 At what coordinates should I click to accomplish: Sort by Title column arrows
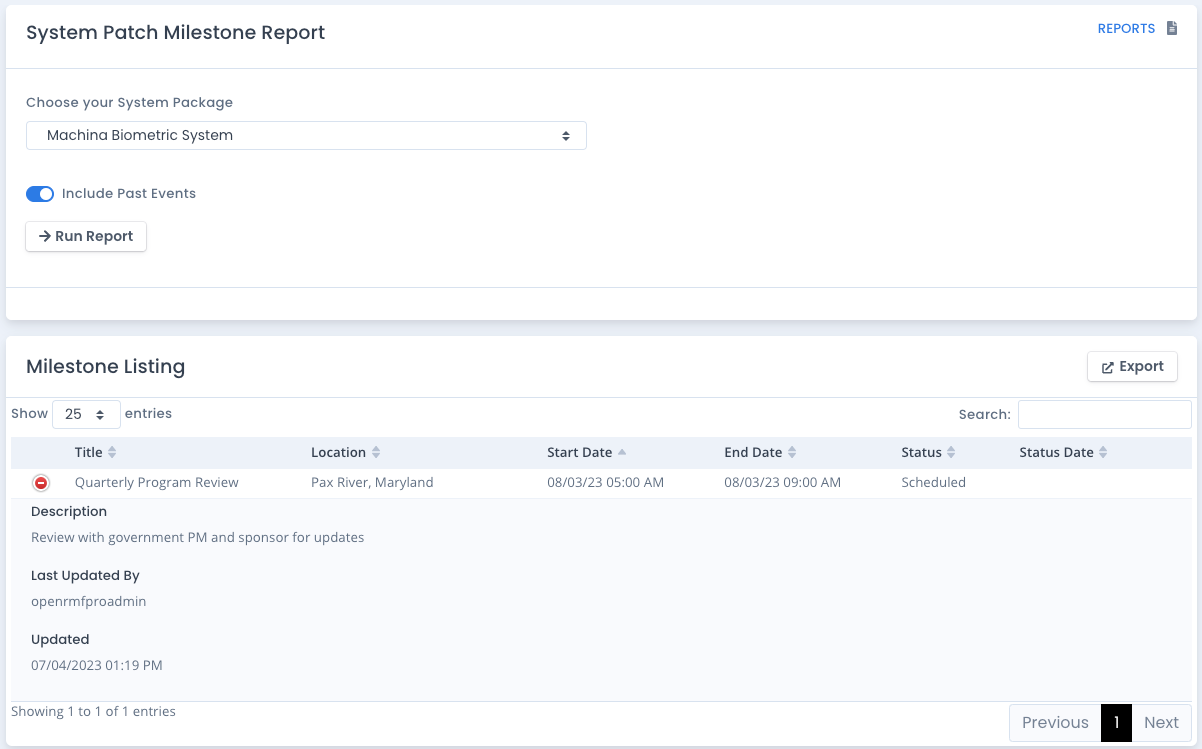coord(112,453)
